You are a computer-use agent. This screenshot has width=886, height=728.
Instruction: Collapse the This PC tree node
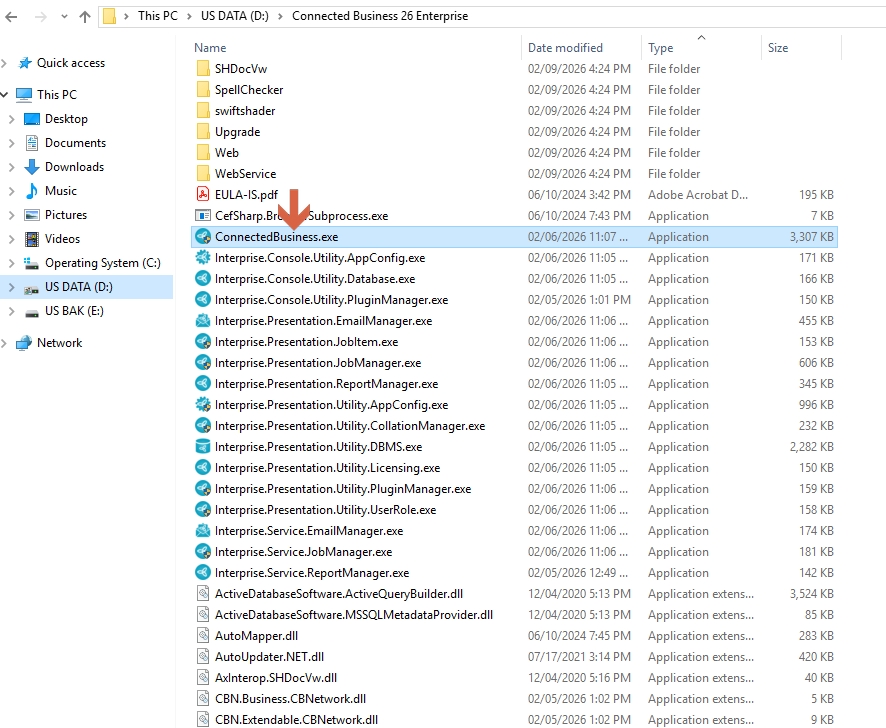(6, 95)
